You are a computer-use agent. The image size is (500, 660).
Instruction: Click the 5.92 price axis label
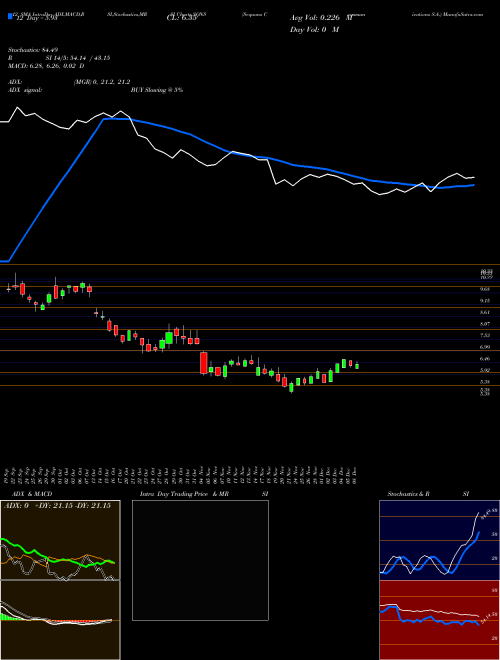[x=485, y=370]
